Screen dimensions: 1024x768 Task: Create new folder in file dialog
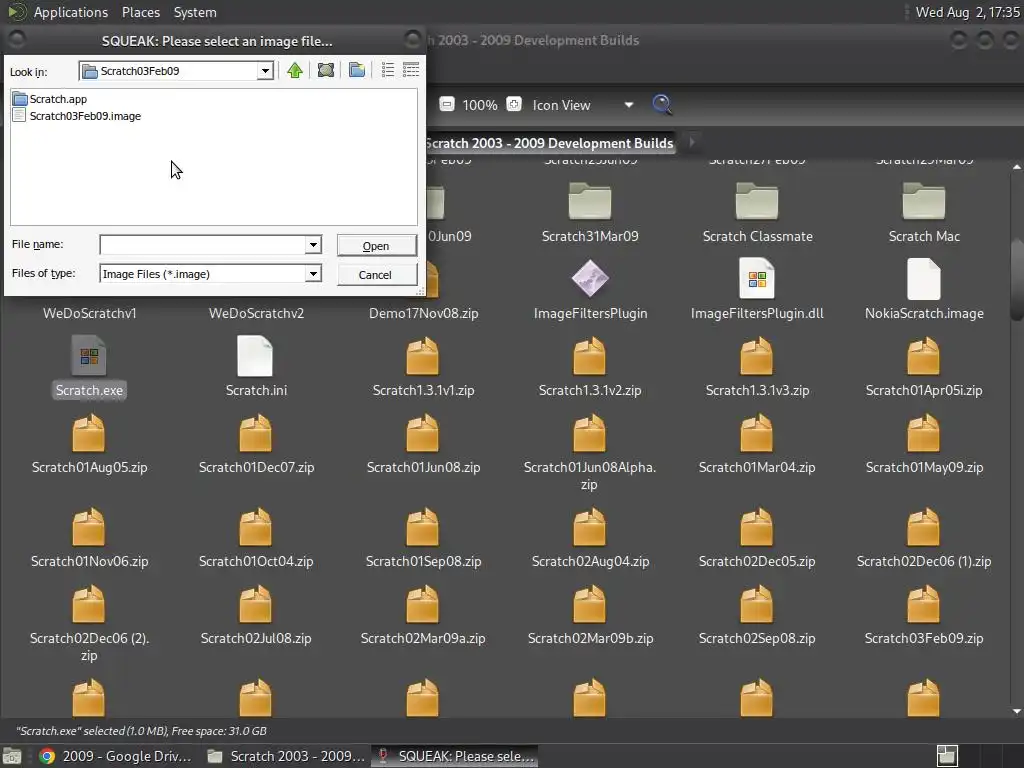click(x=357, y=71)
